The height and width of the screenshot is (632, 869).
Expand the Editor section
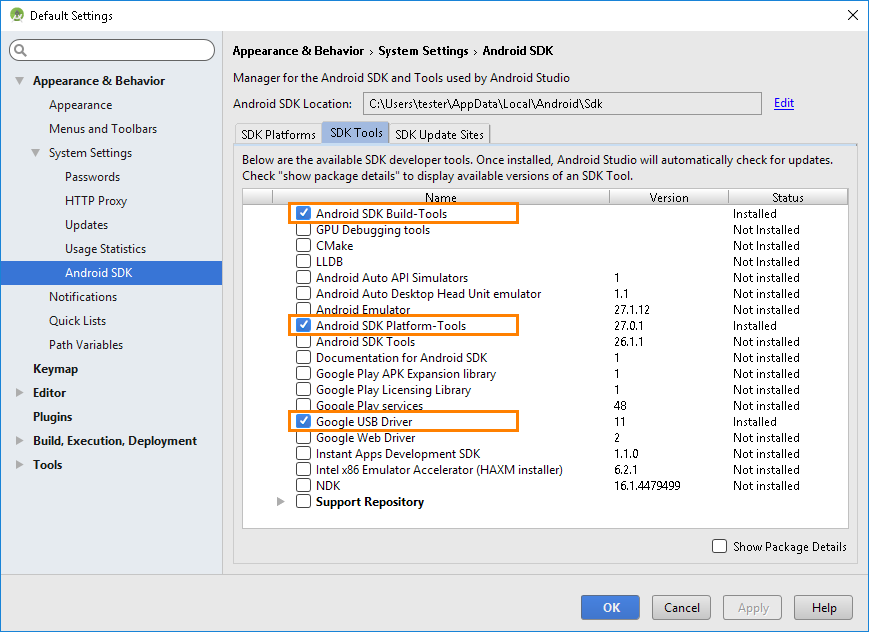(x=19, y=393)
